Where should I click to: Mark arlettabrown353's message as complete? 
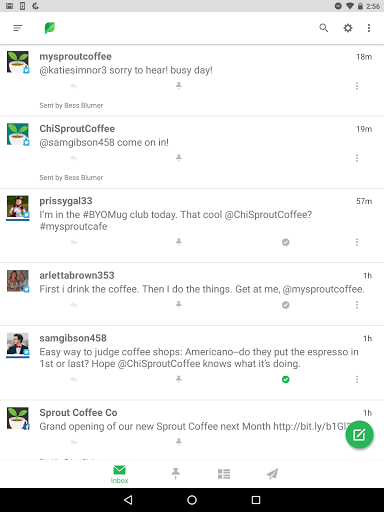[286, 305]
